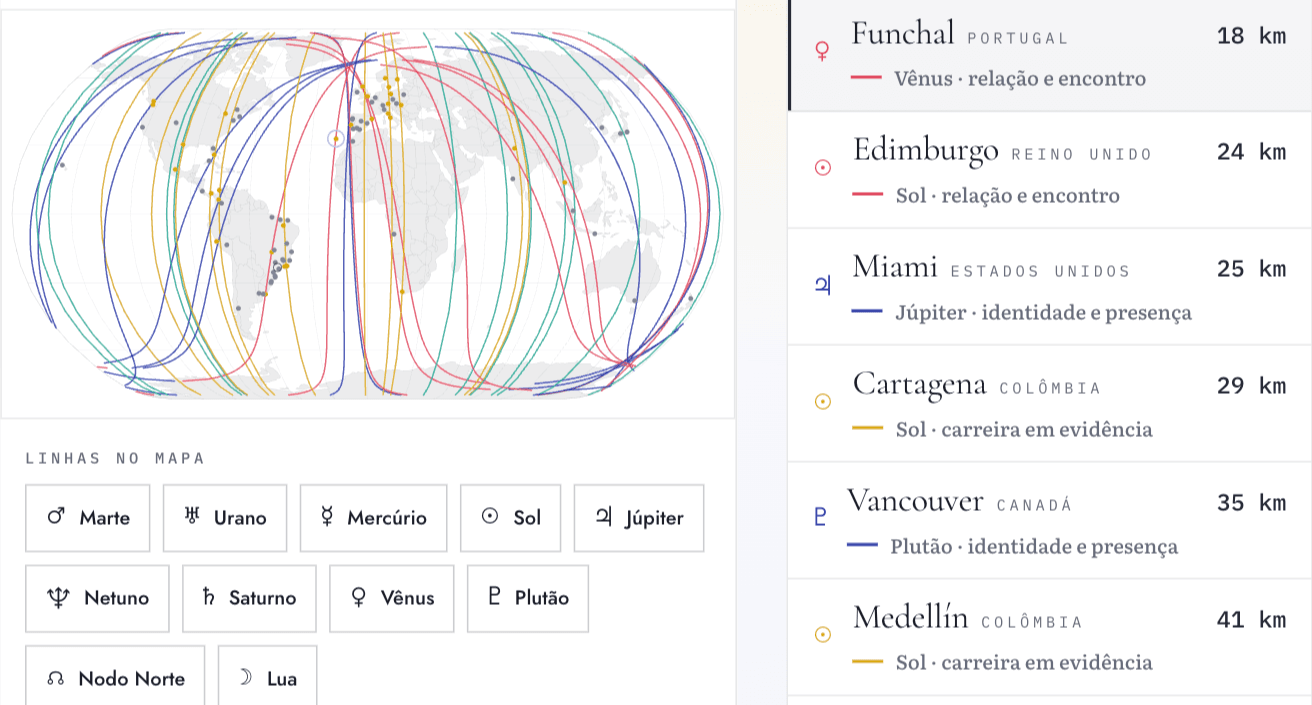Click the 41 km distance value
The image size is (1312, 705).
coord(1251,620)
